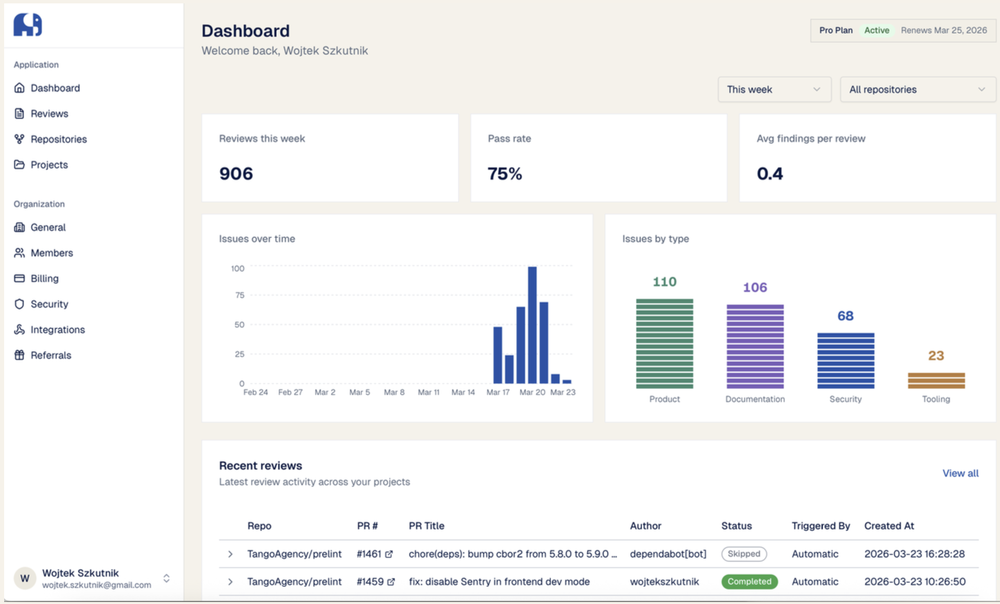Click the Billing card icon
Viewport: 1000px width, 604px height.
pyautogui.click(x=20, y=279)
